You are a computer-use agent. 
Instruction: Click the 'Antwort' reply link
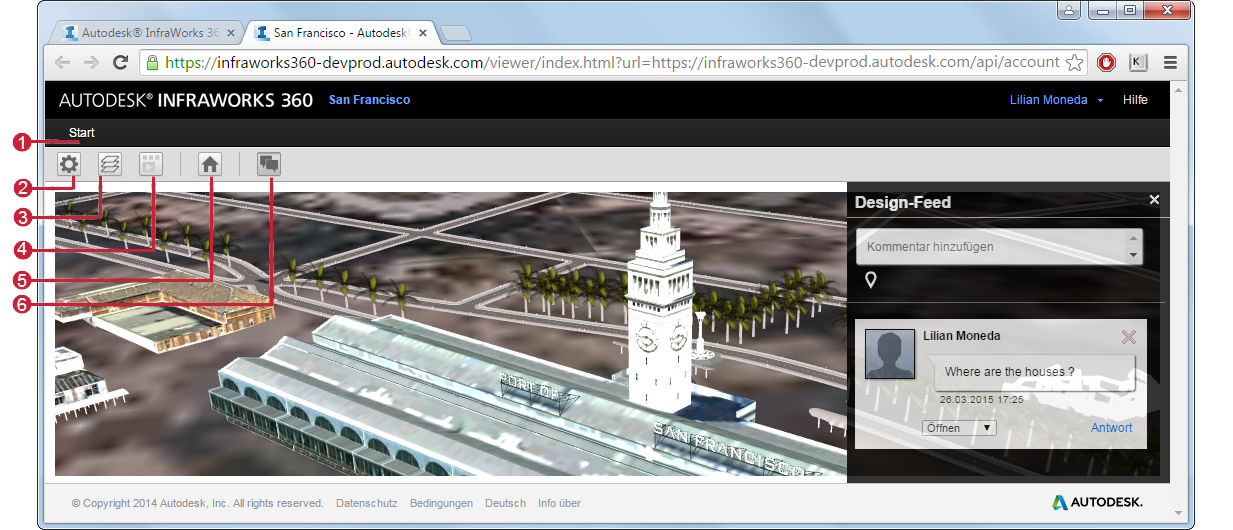click(1112, 428)
